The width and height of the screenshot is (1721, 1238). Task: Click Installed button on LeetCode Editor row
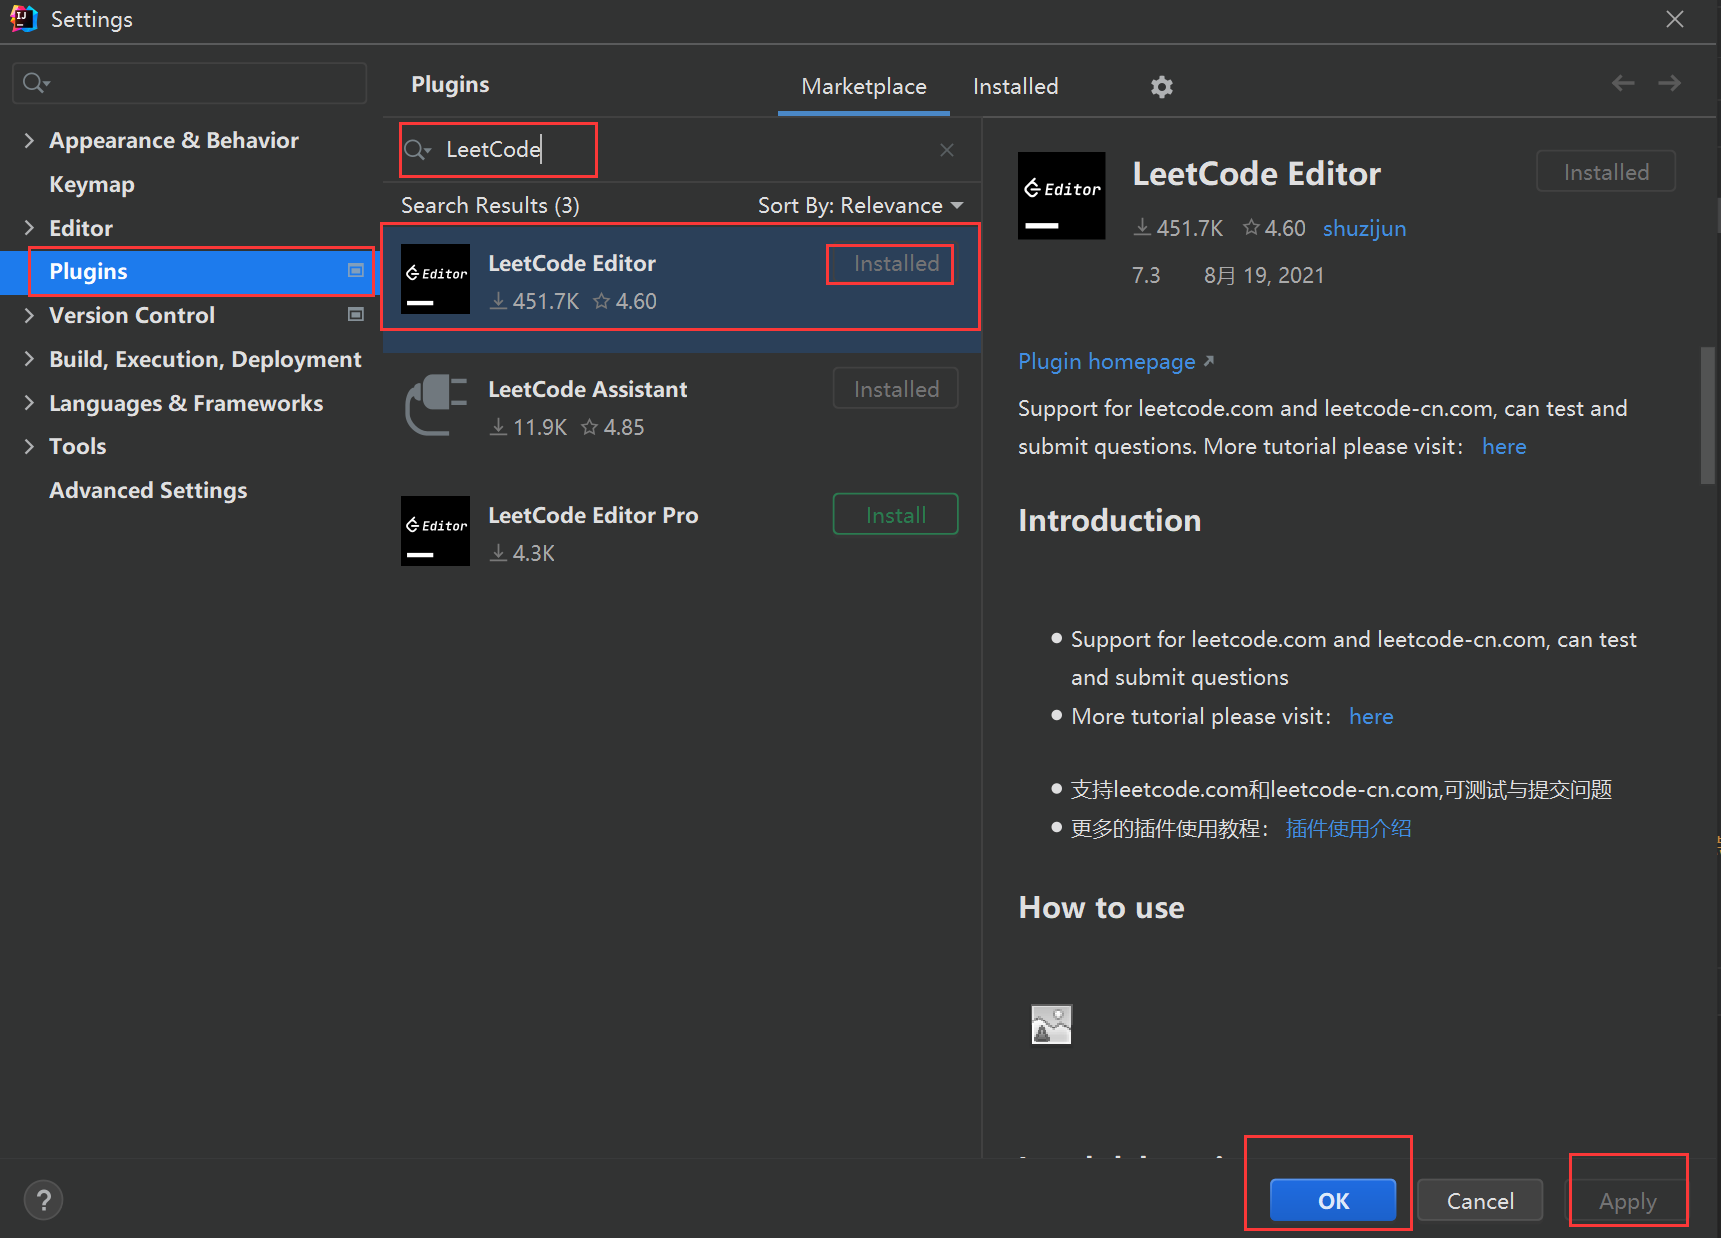pos(895,263)
